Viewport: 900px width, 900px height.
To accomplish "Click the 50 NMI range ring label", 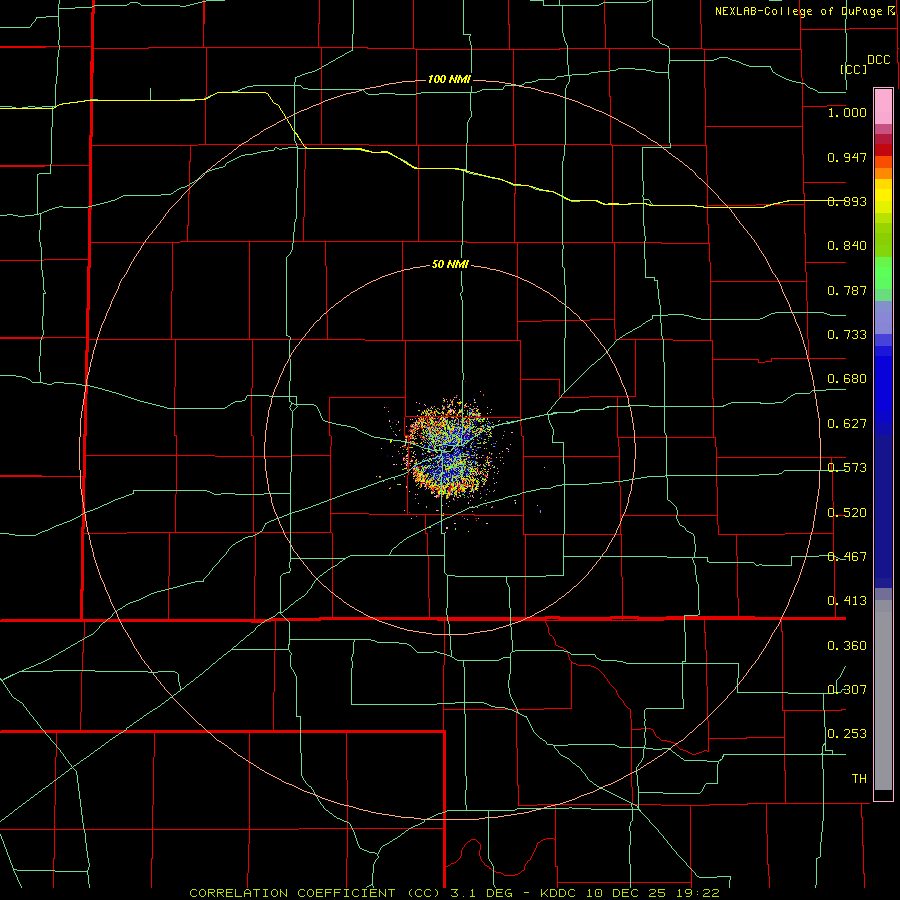I will (x=450, y=265).
